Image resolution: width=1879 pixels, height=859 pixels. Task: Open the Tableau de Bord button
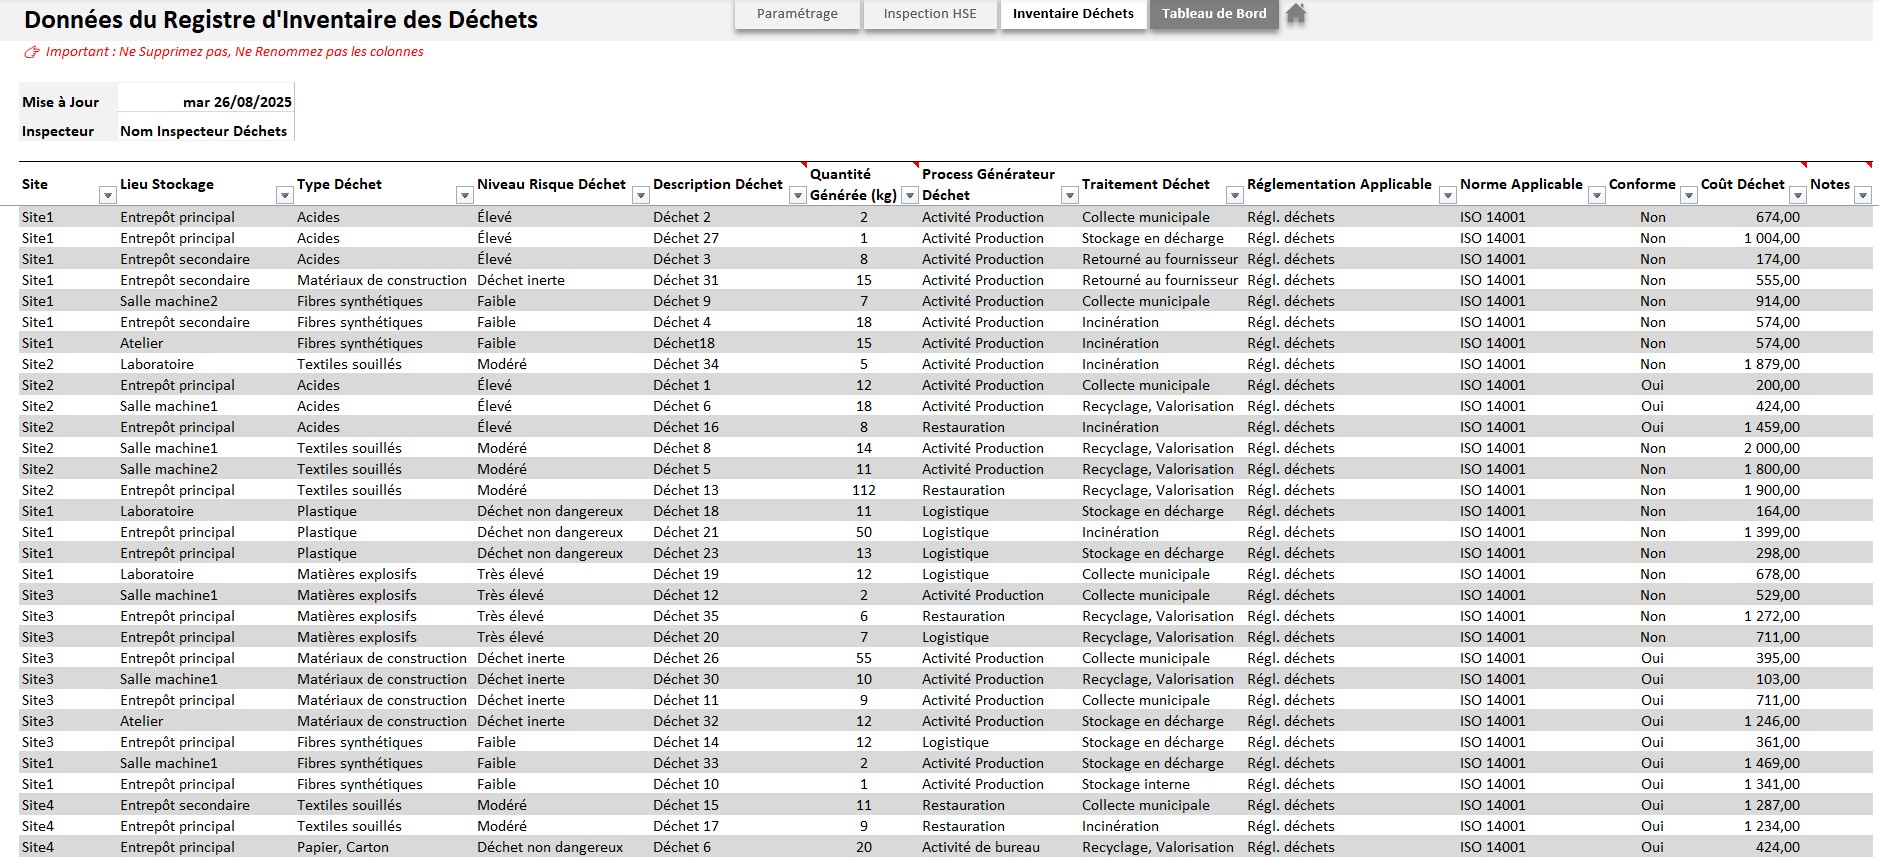(x=1213, y=14)
